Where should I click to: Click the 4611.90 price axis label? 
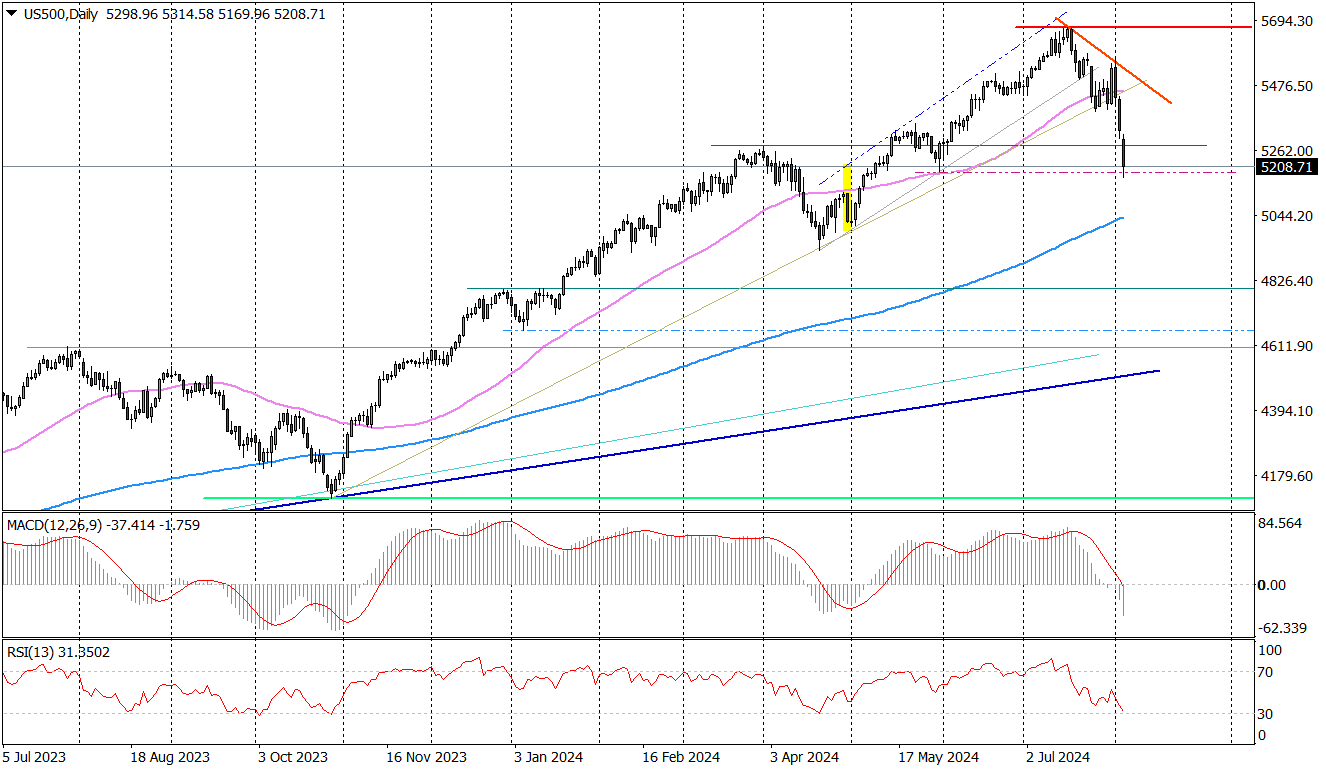(x=1285, y=346)
